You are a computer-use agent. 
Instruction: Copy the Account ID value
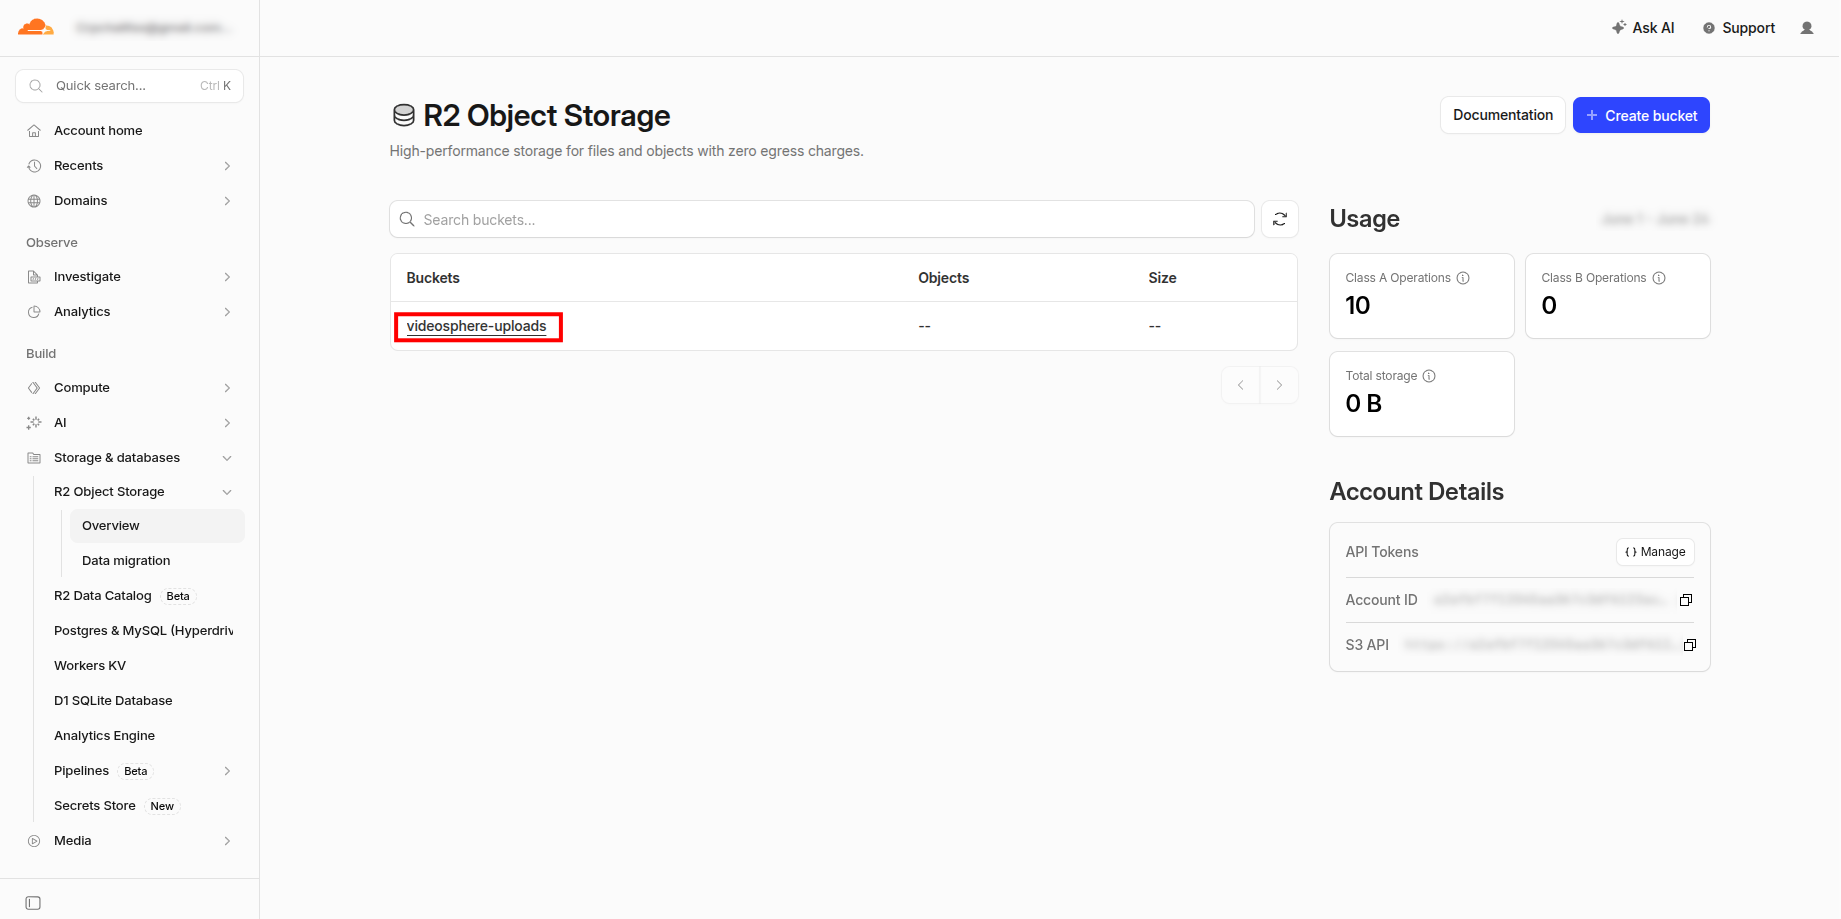coord(1686,600)
